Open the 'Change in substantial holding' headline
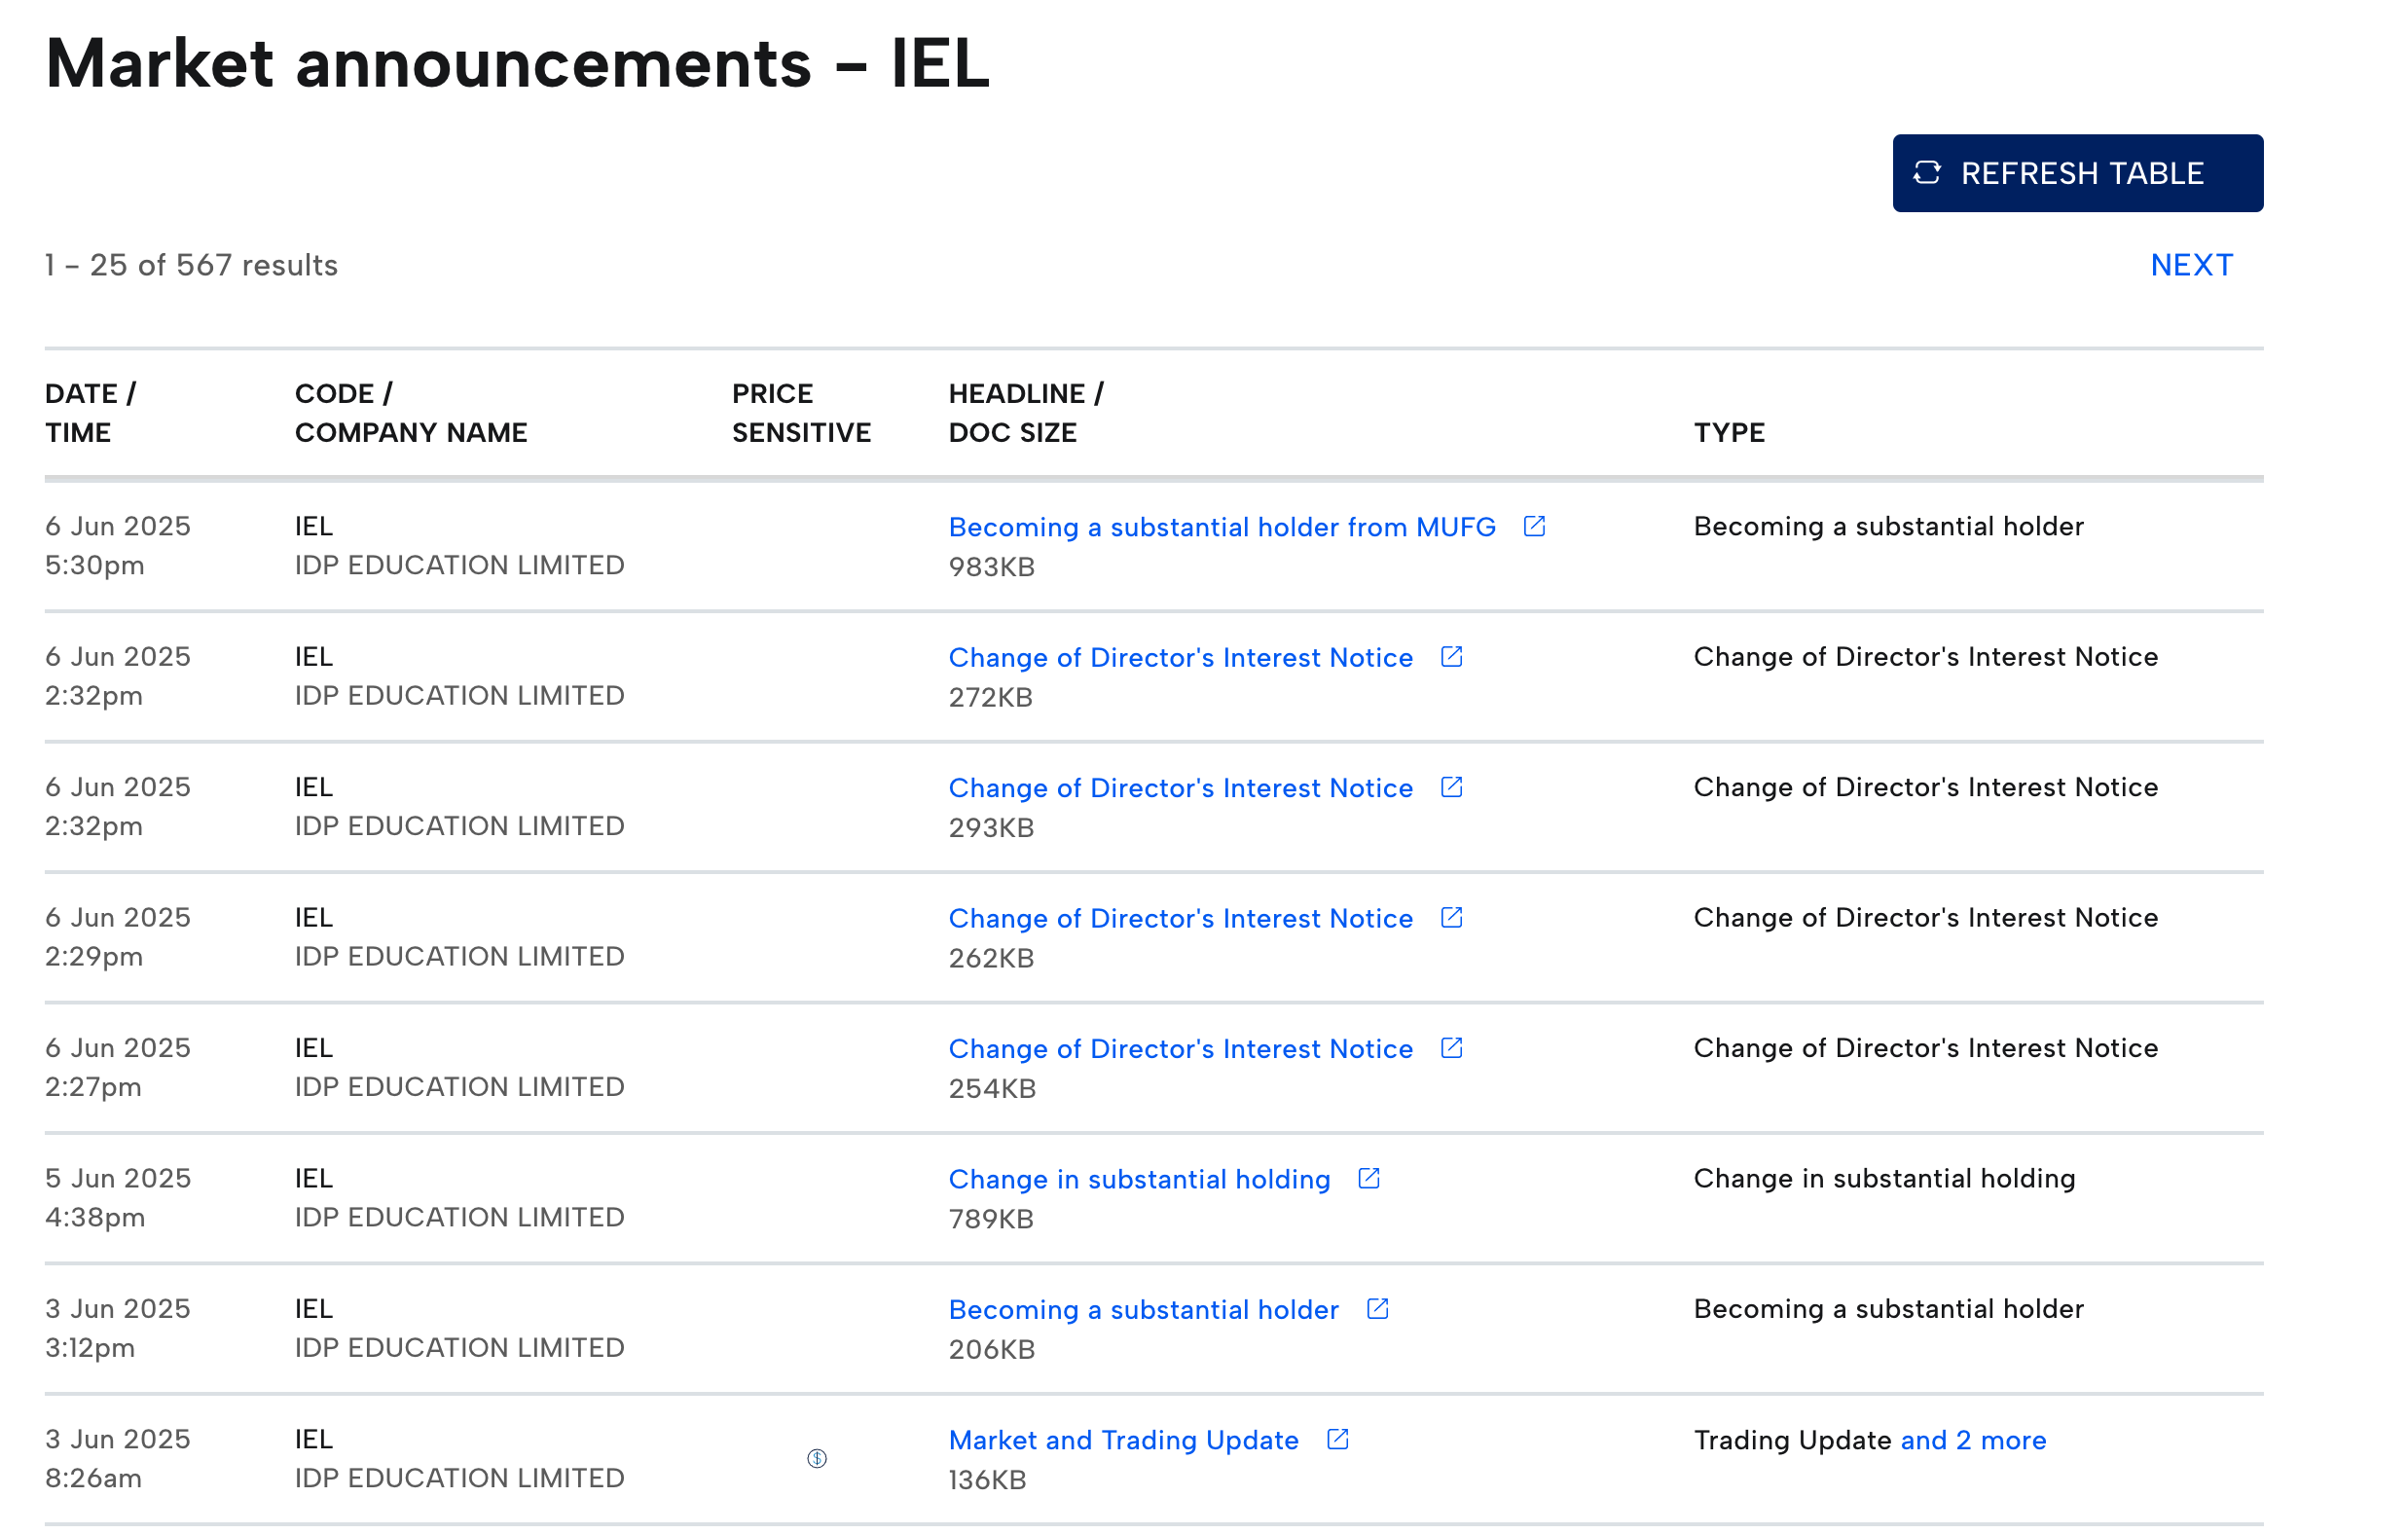Screen dimensions: 2408x1534 [1139, 1179]
